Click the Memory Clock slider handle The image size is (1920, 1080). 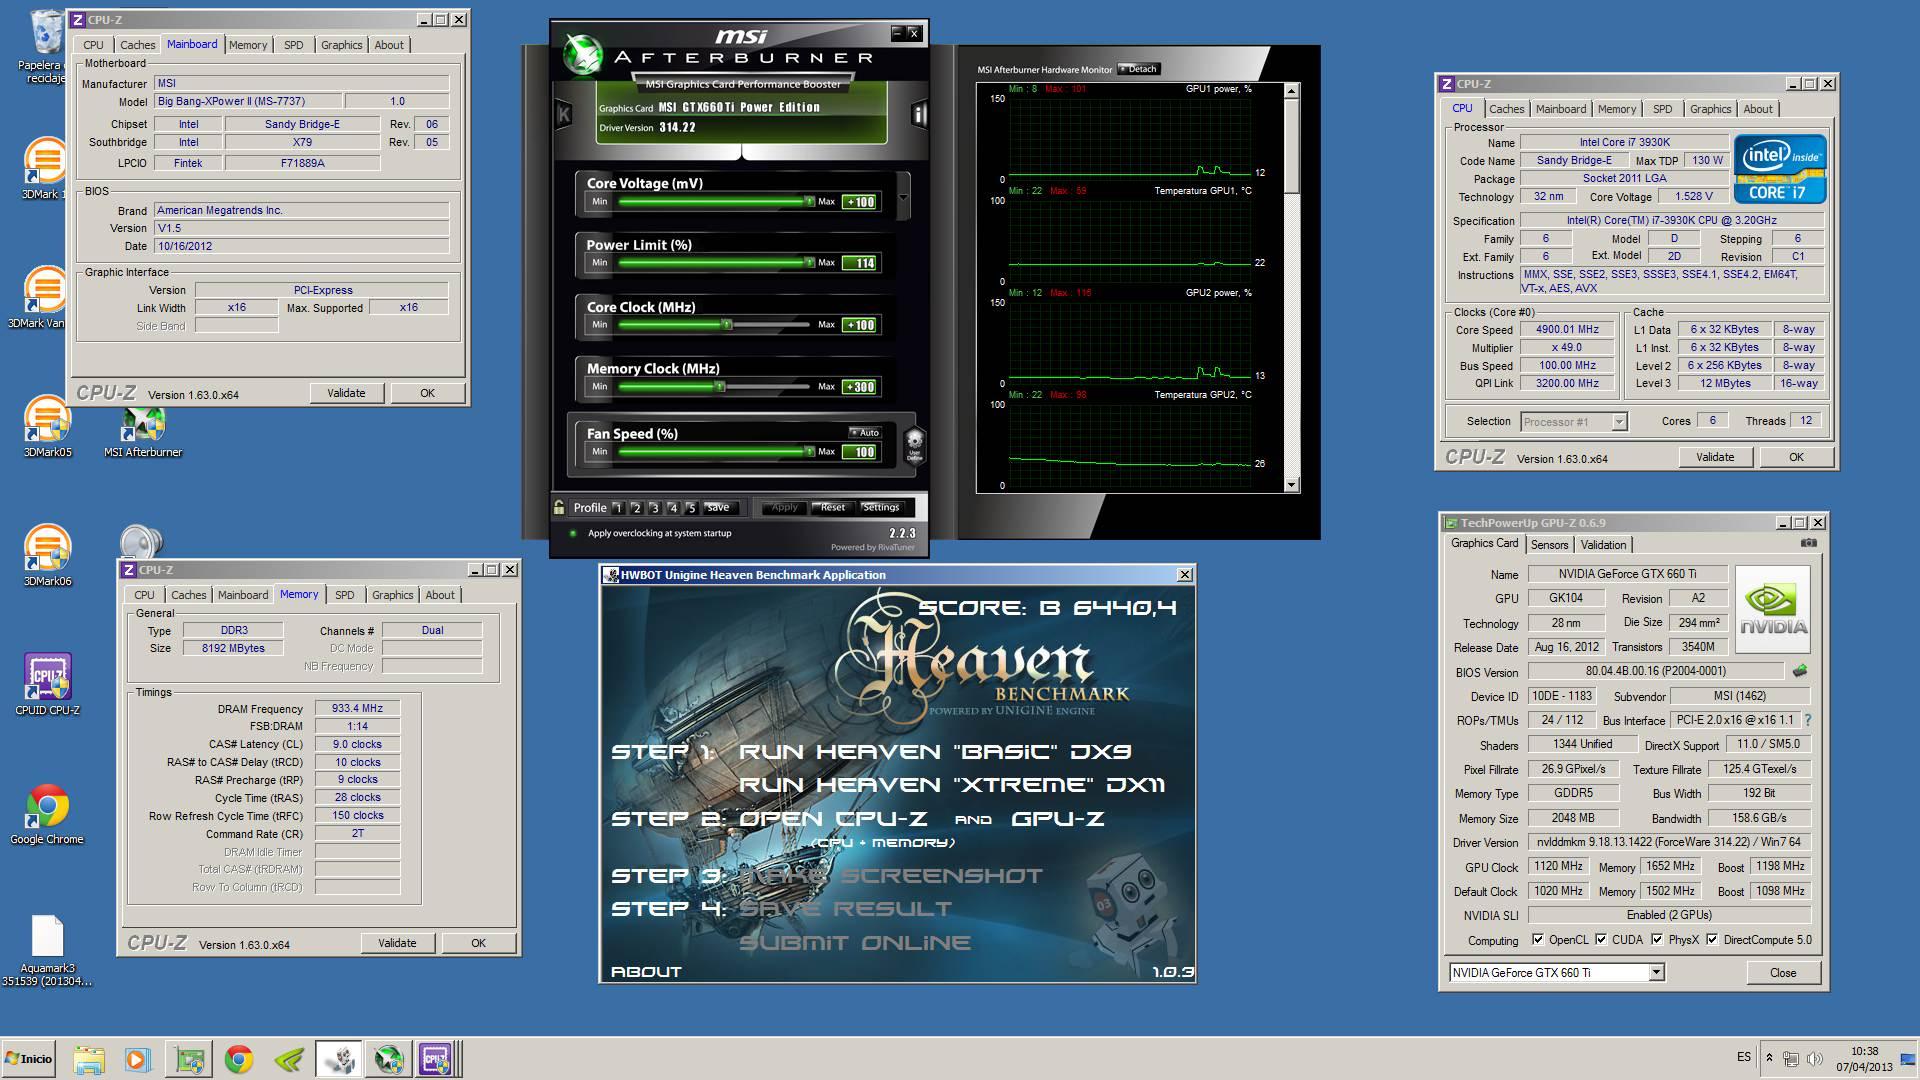pyautogui.click(x=718, y=386)
